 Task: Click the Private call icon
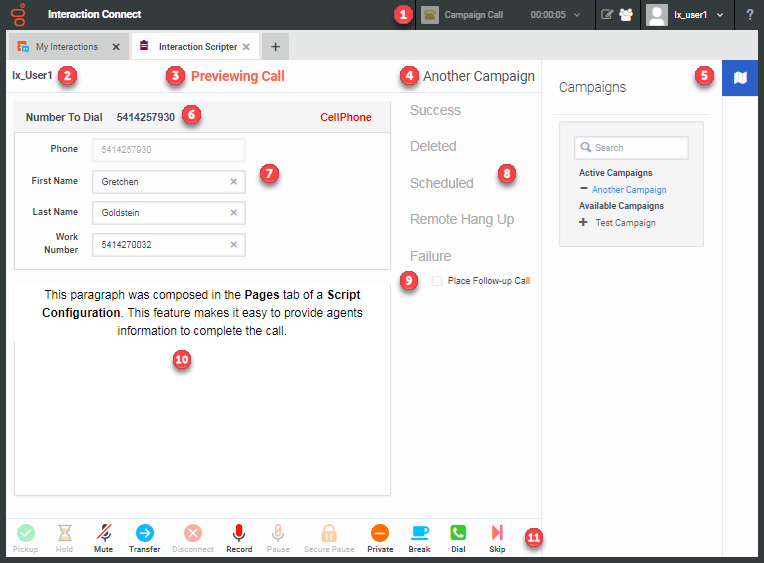380,534
